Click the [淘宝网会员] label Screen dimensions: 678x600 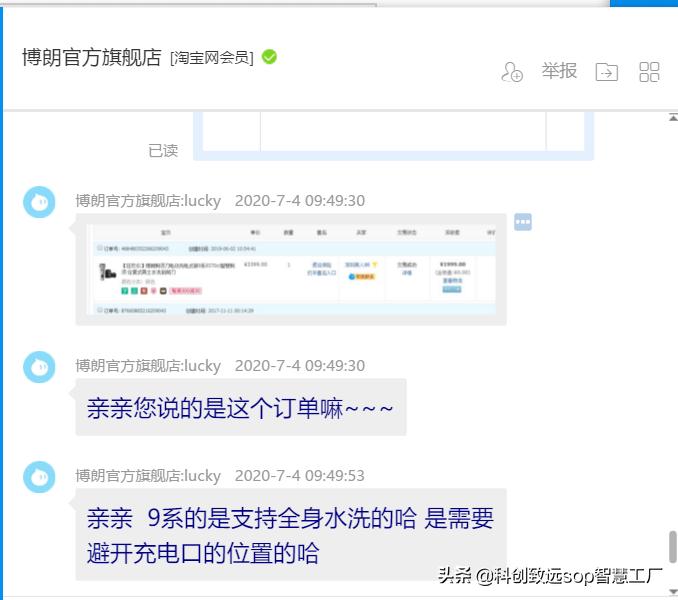pyautogui.click(x=212, y=58)
